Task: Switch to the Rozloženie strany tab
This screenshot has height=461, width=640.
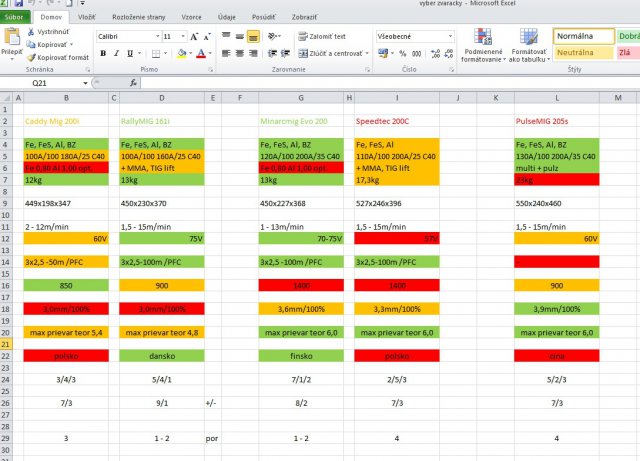Action: click(139, 17)
